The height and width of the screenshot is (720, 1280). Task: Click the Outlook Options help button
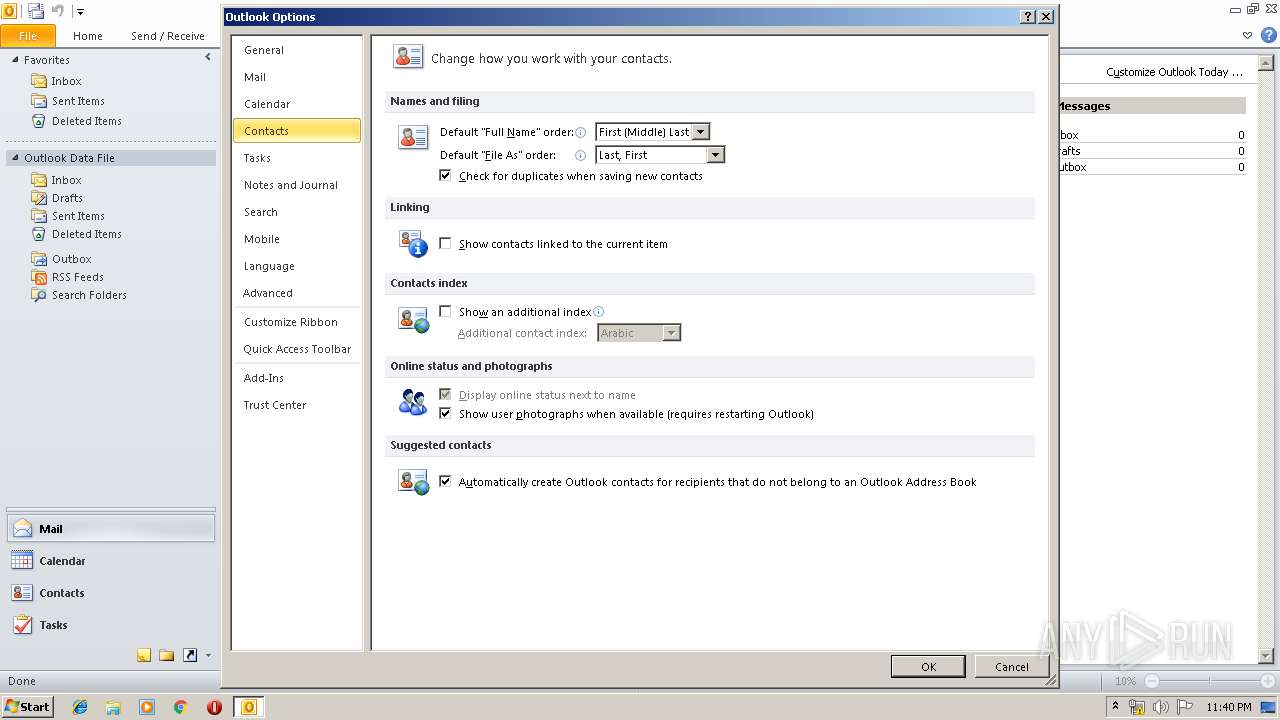[1028, 17]
